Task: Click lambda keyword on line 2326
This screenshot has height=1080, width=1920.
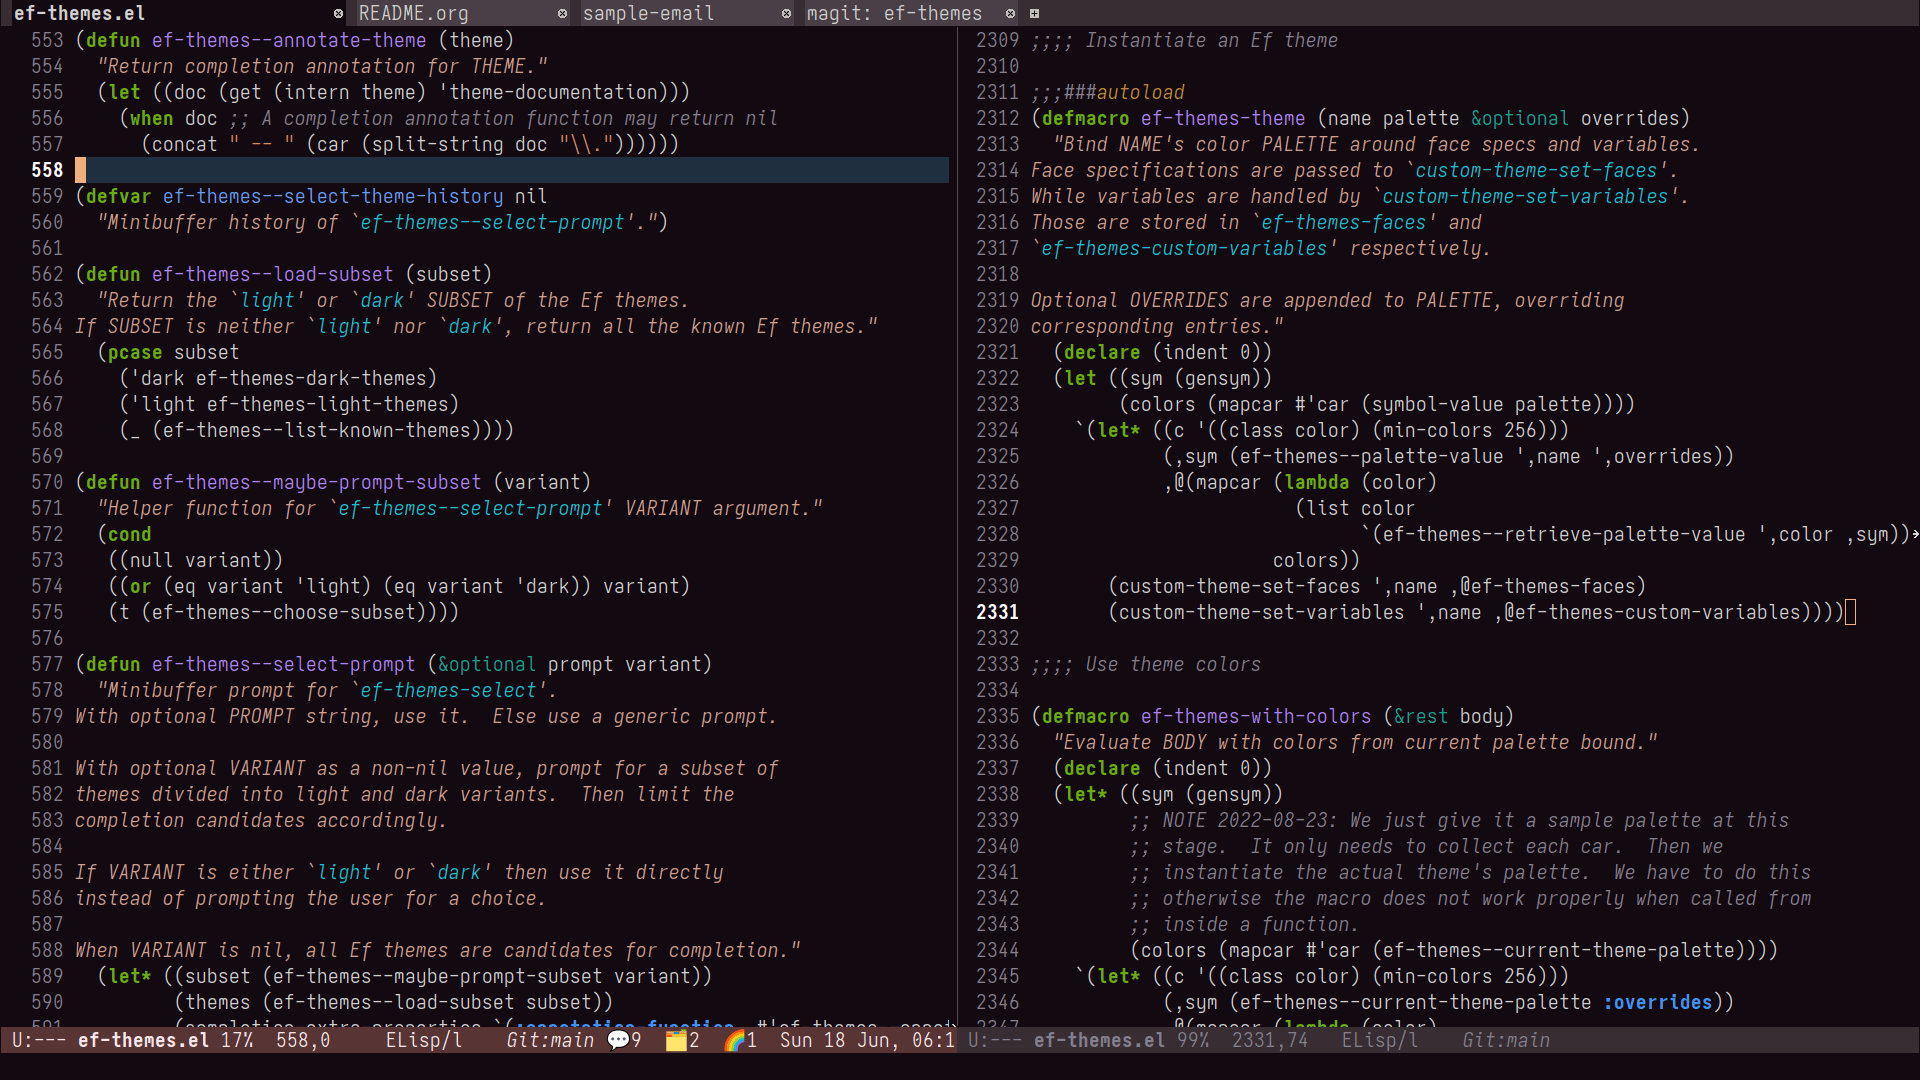Action: coord(1317,482)
